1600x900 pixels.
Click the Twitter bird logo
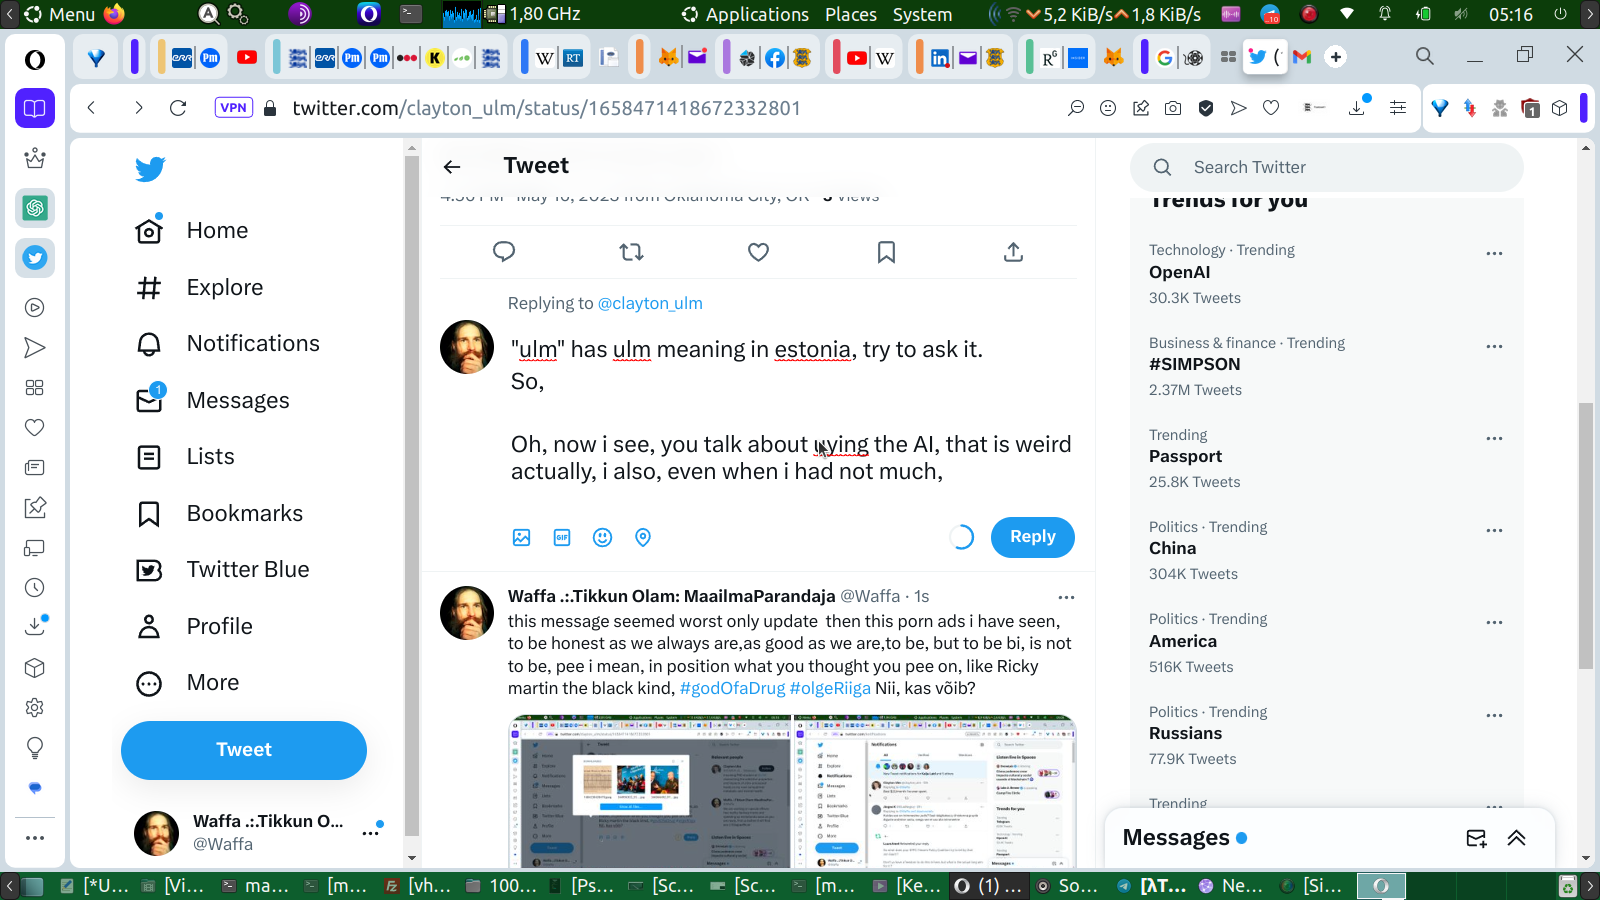pos(150,169)
